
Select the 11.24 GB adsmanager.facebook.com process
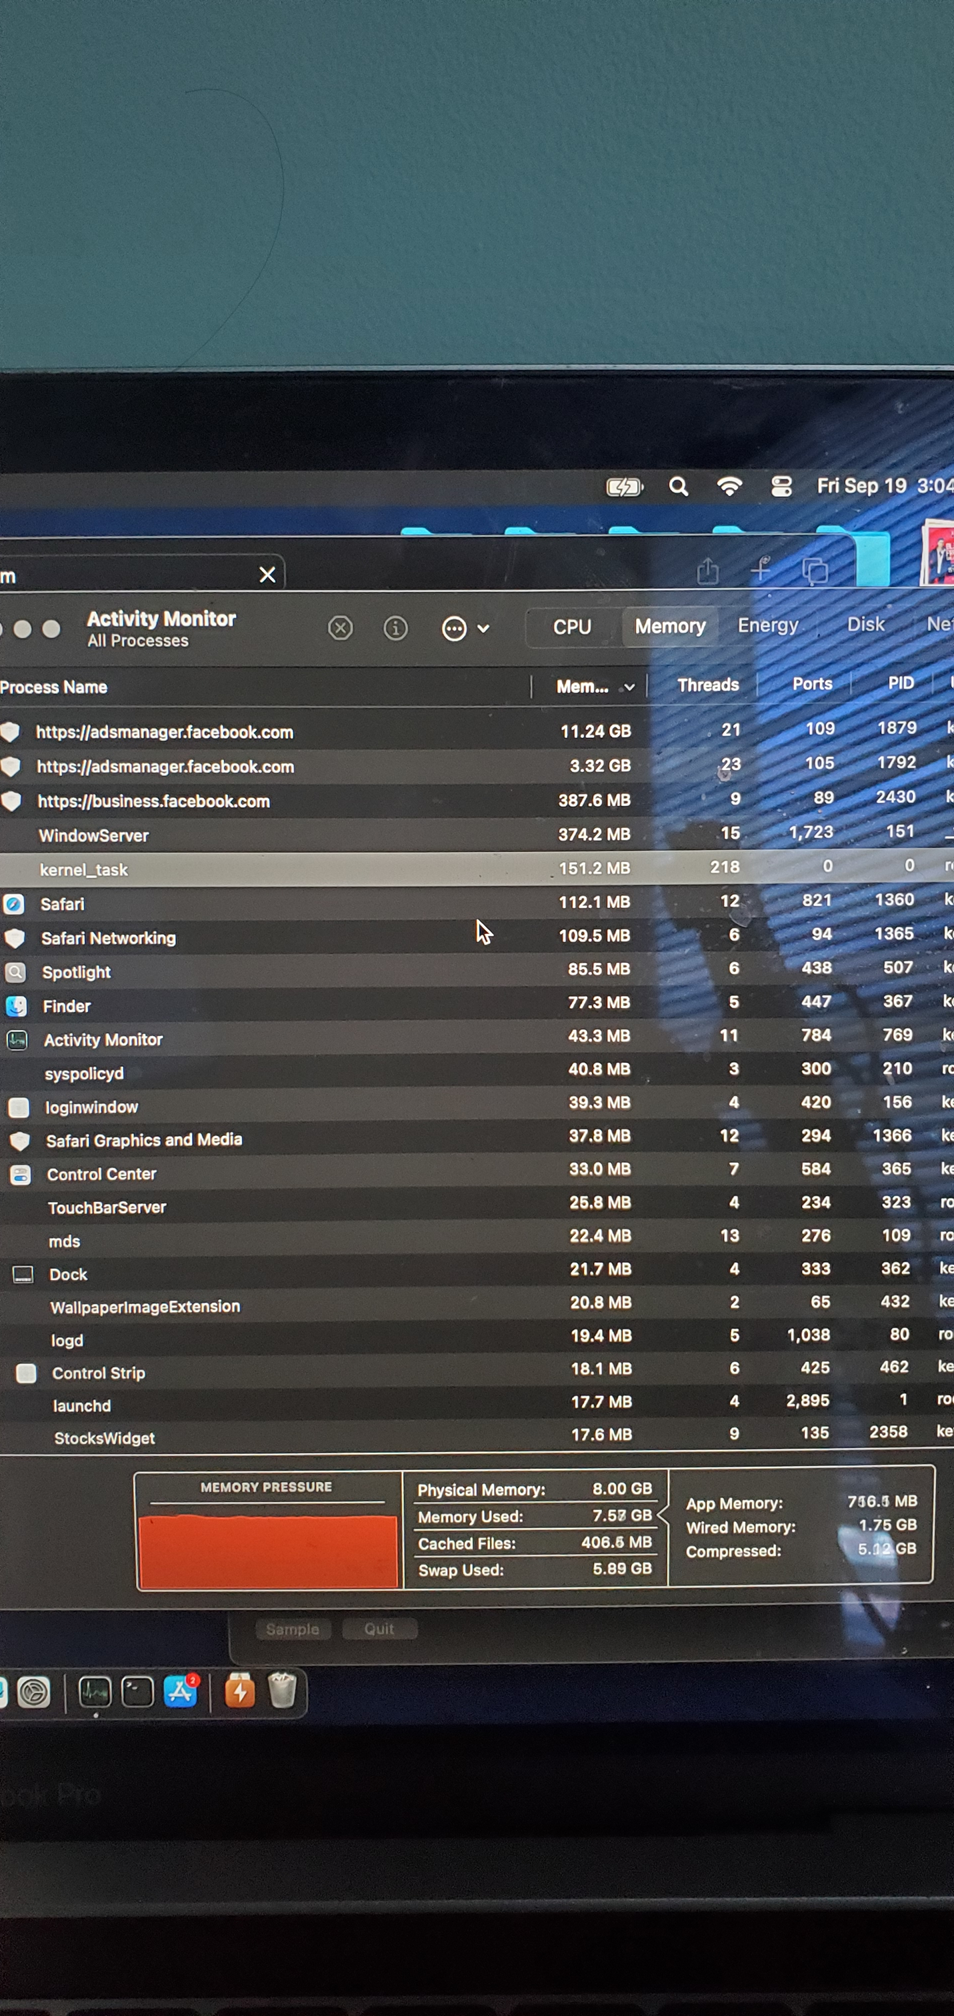pyautogui.click(x=477, y=732)
